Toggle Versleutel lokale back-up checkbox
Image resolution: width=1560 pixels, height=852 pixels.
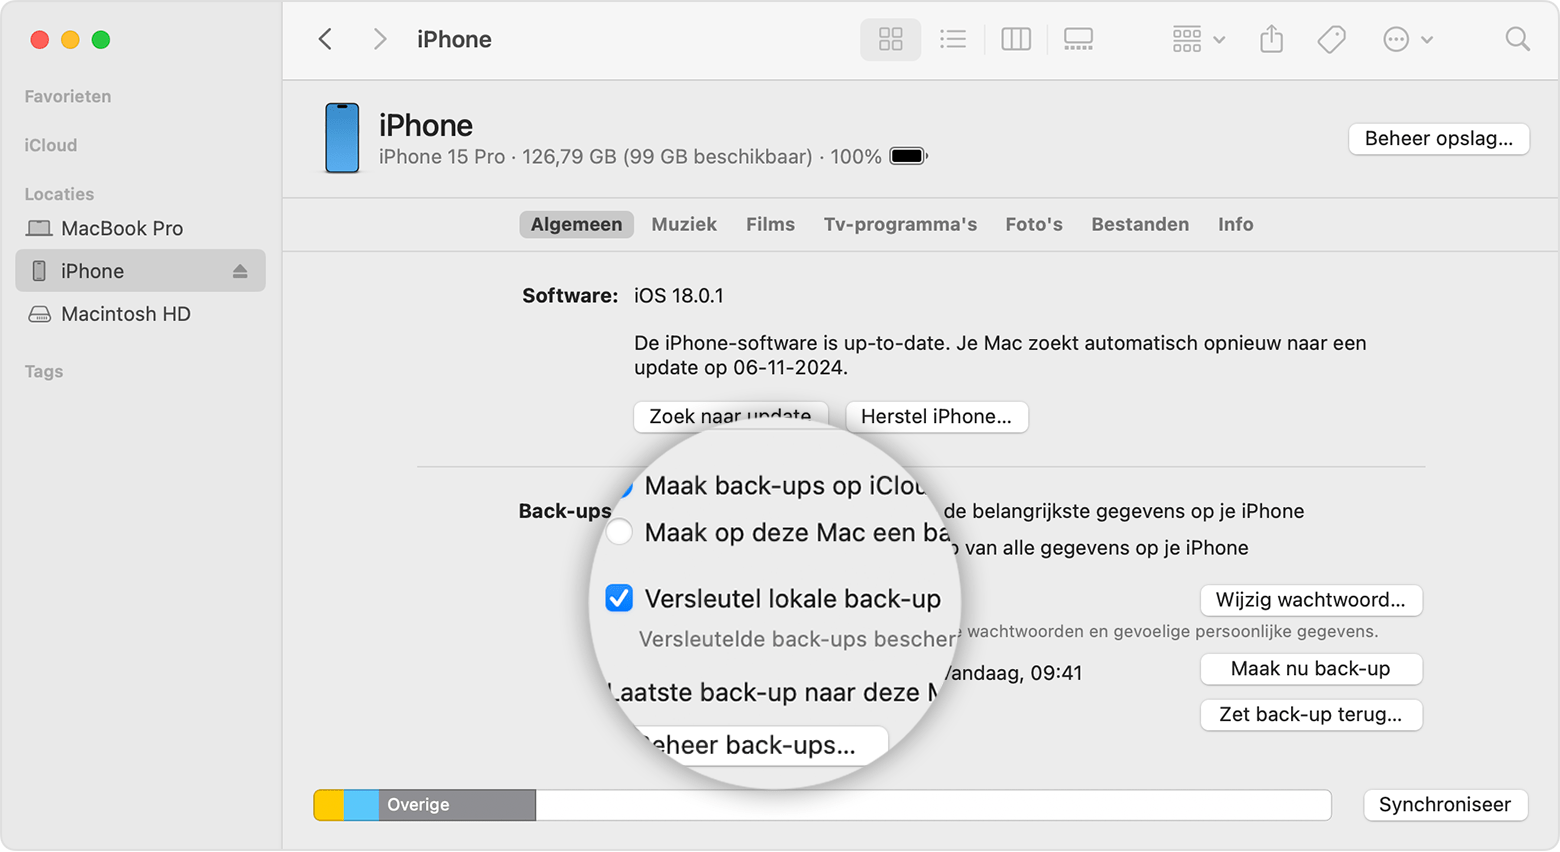619,598
